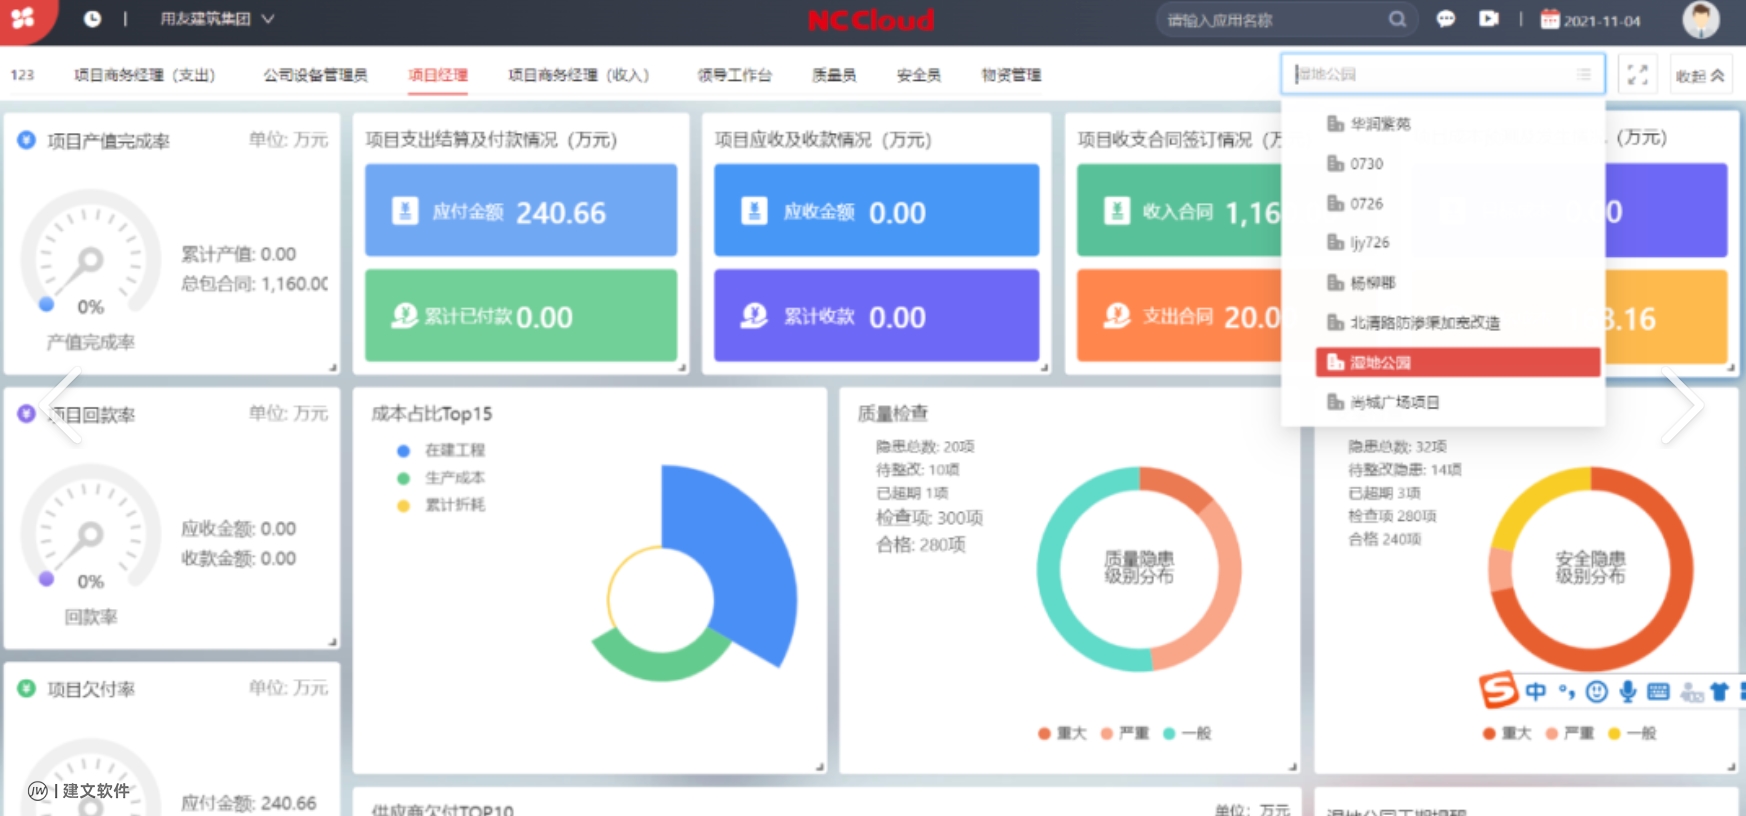Click the list icon in project selector

pyautogui.click(x=1584, y=74)
